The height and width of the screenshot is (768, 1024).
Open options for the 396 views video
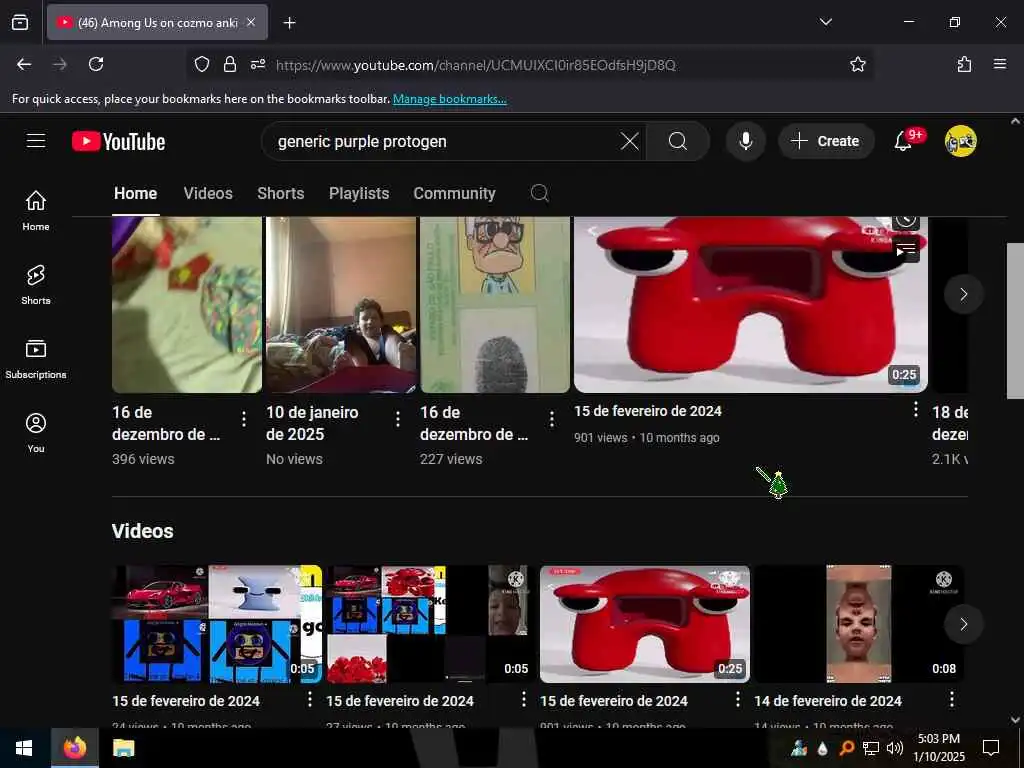pos(244,419)
